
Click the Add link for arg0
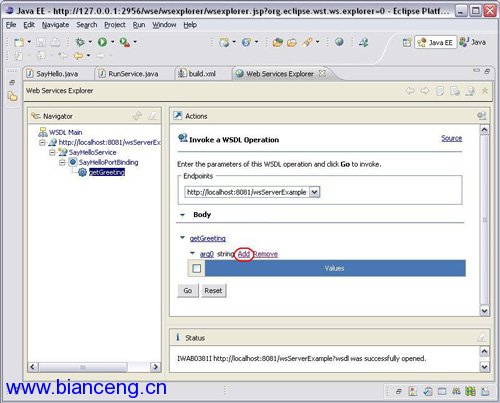pyautogui.click(x=244, y=254)
